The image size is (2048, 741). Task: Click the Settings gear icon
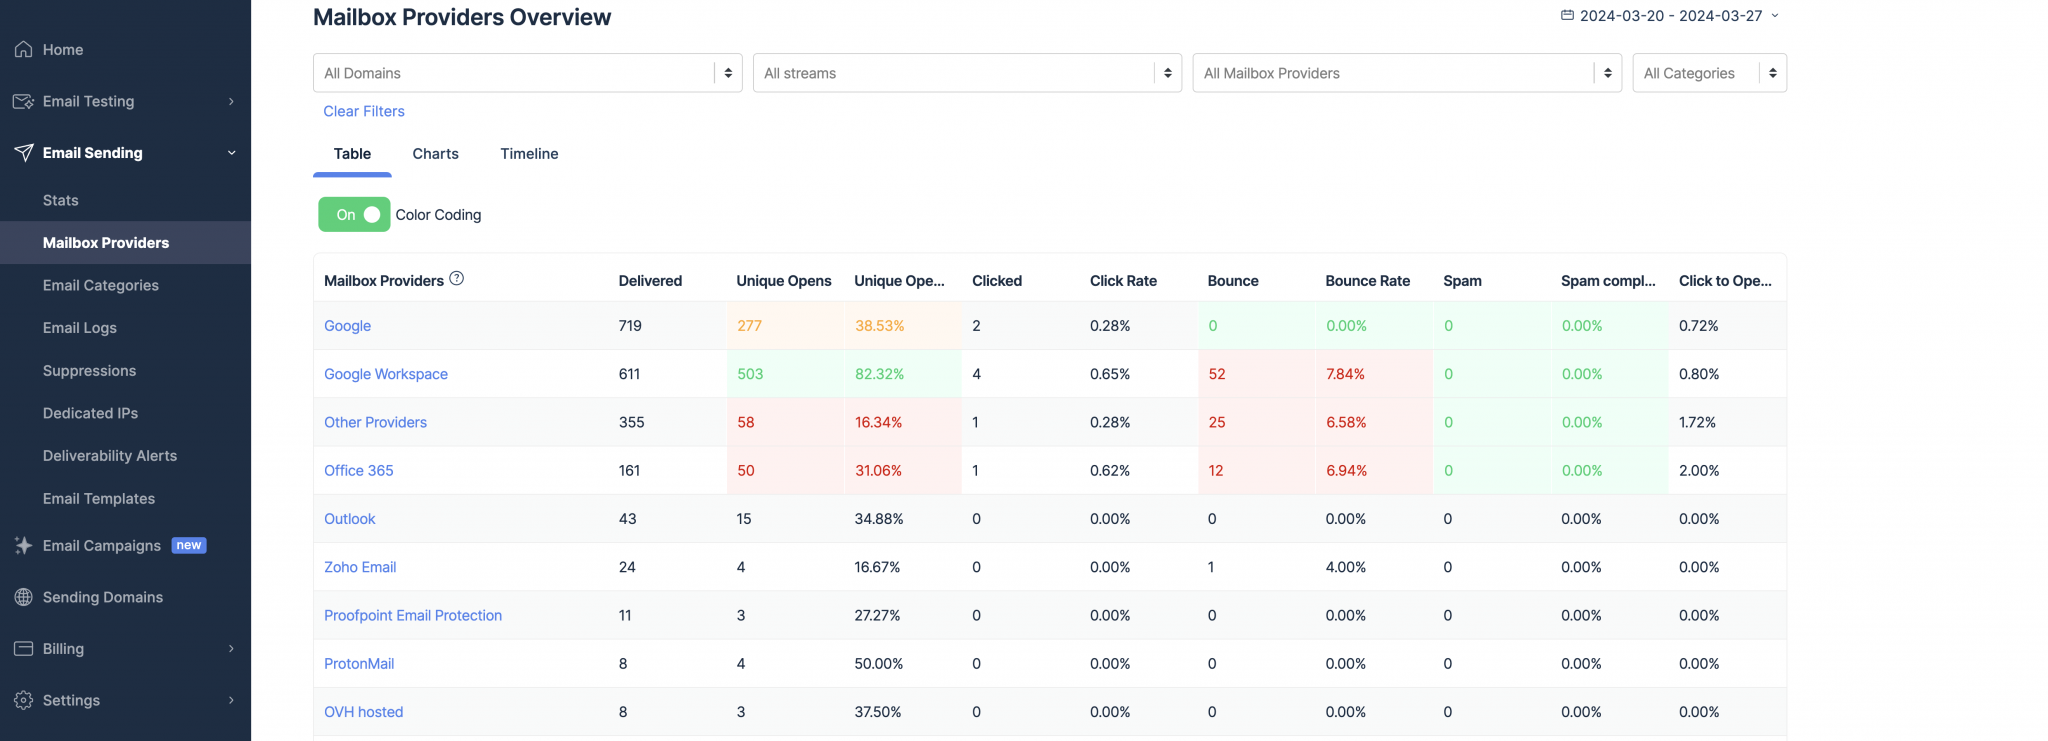coord(24,700)
